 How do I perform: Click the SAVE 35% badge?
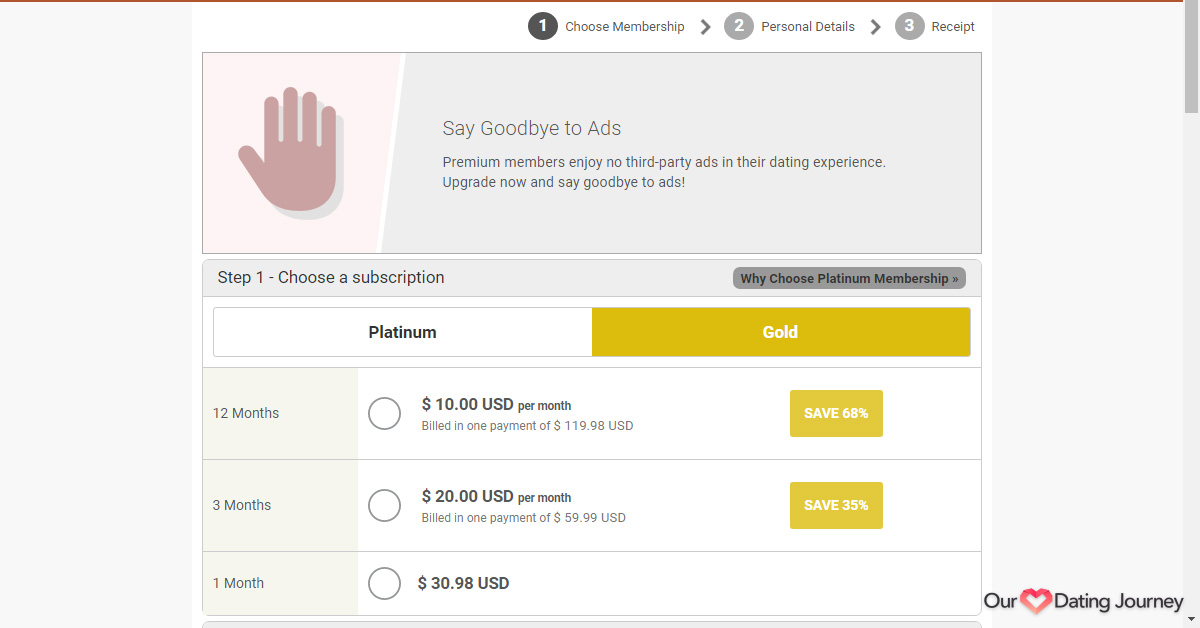(x=836, y=505)
